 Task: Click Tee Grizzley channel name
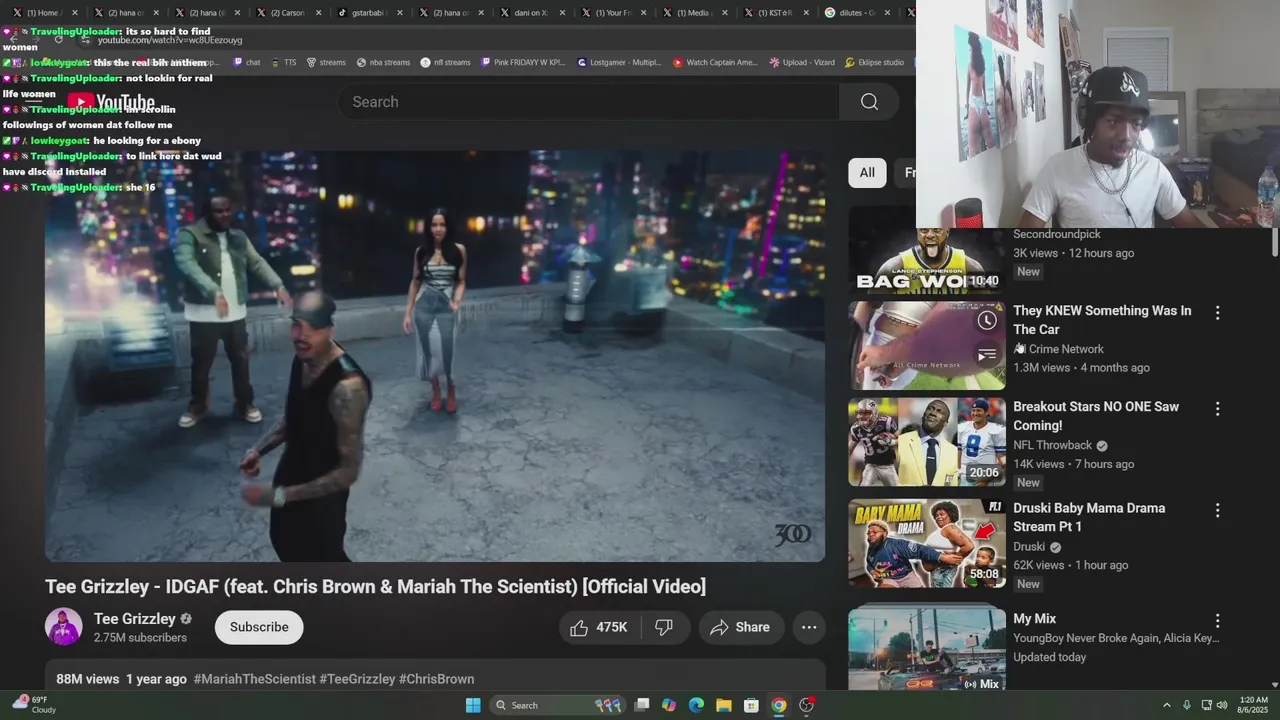(x=134, y=619)
